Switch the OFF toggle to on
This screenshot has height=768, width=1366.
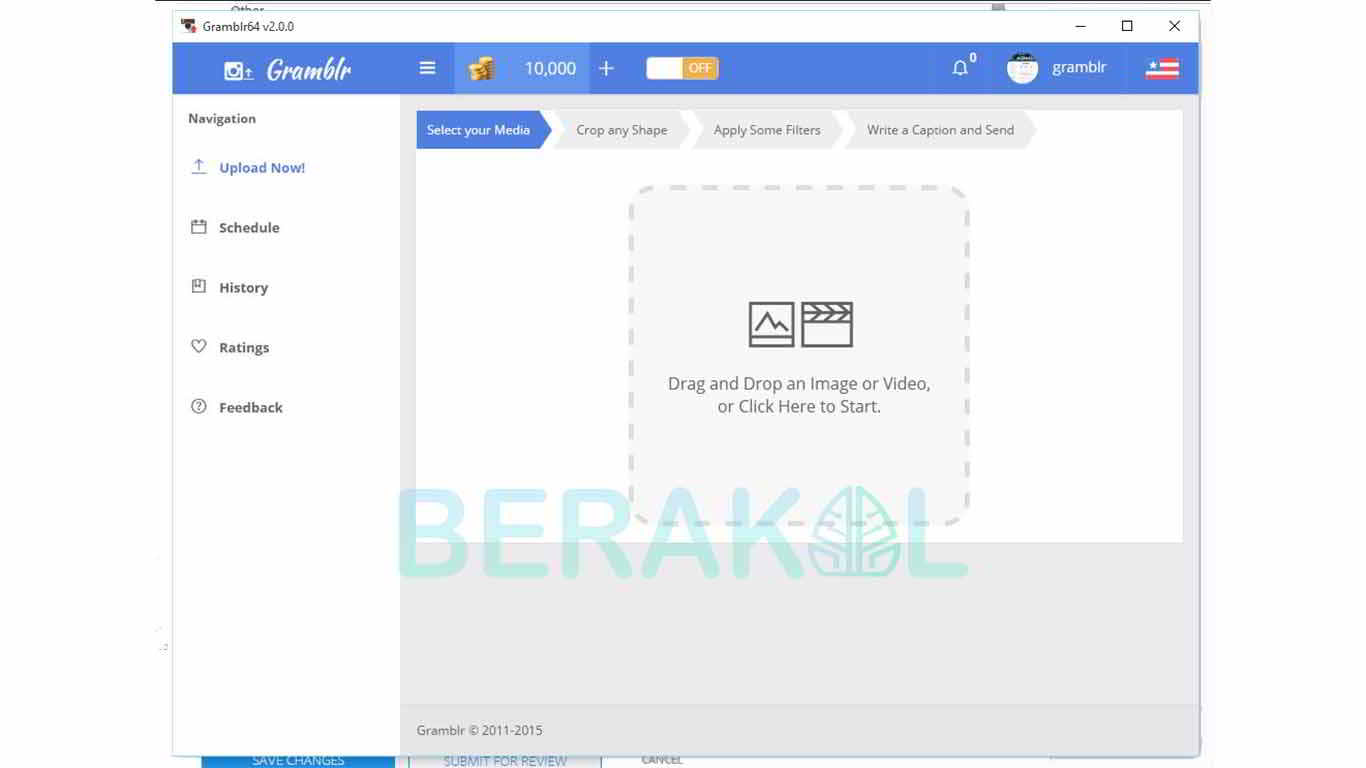pos(681,67)
